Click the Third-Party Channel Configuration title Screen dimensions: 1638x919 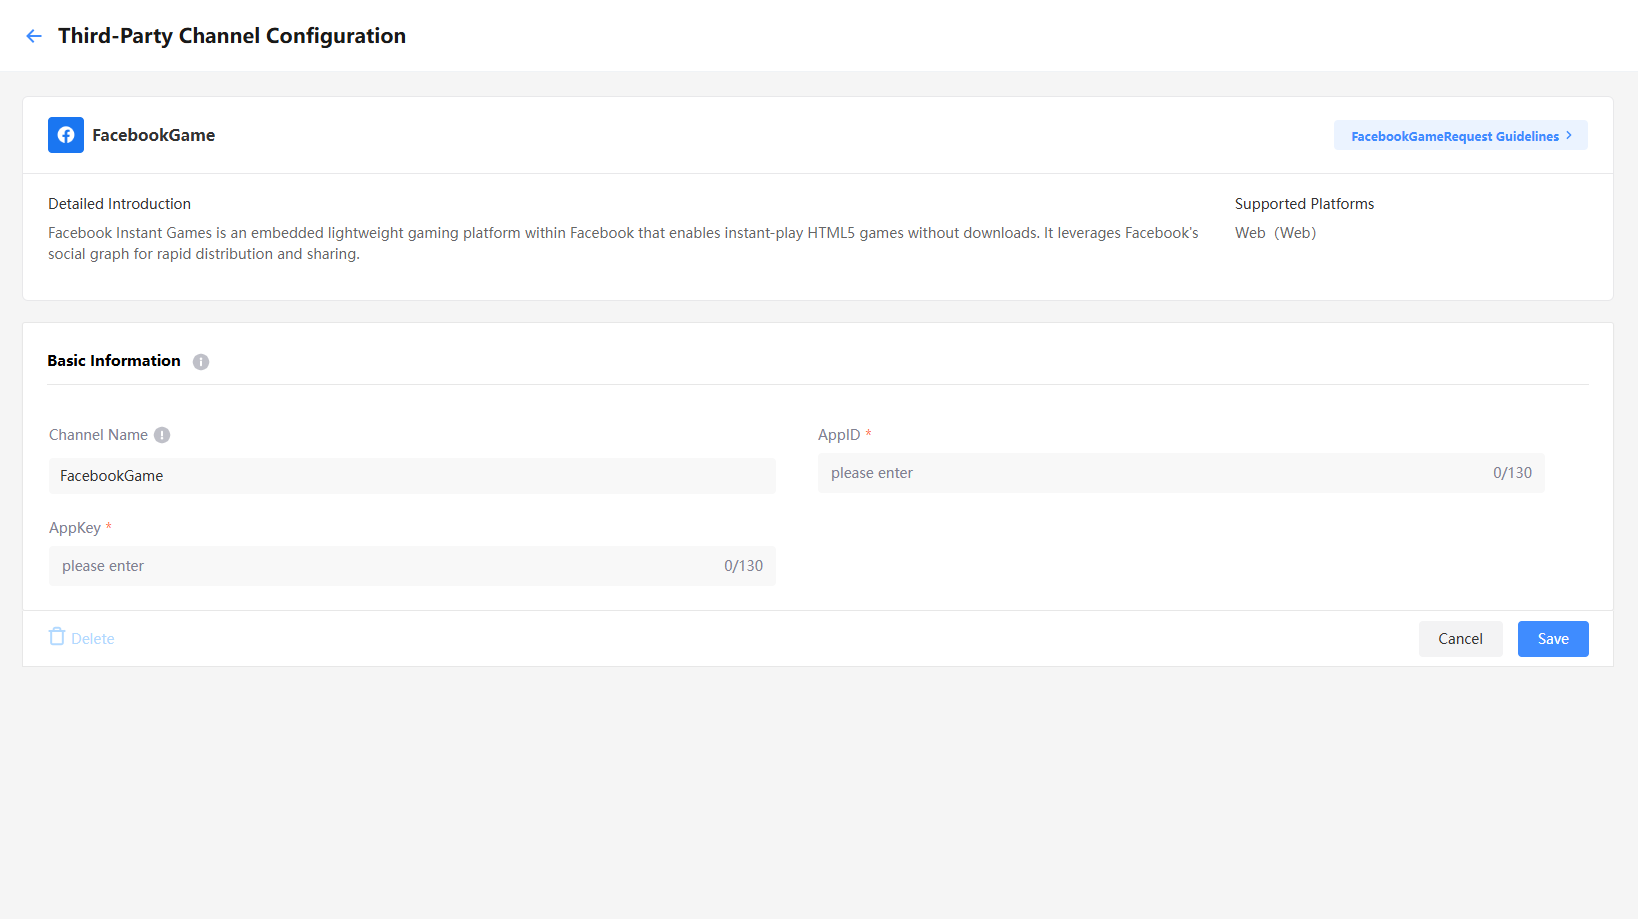point(232,36)
